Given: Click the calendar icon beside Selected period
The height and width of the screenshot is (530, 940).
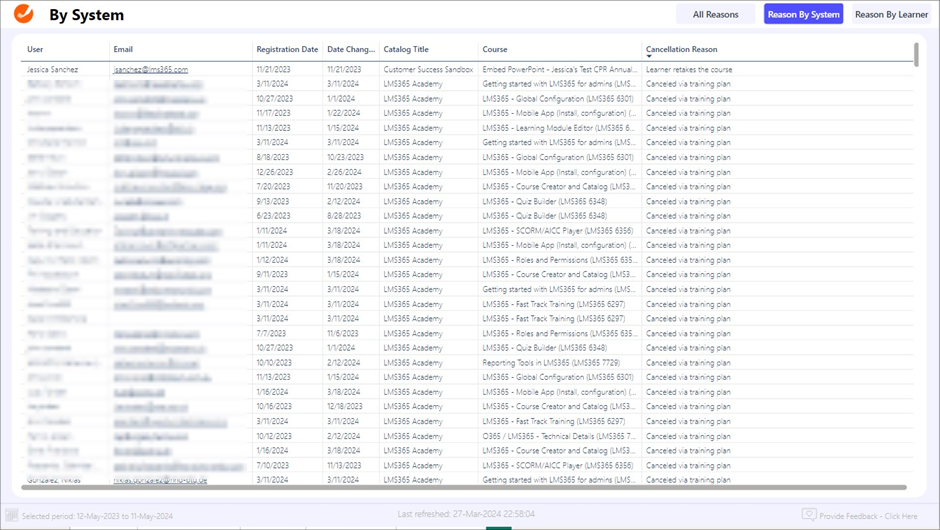Looking at the screenshot, I should click(12, 516).
